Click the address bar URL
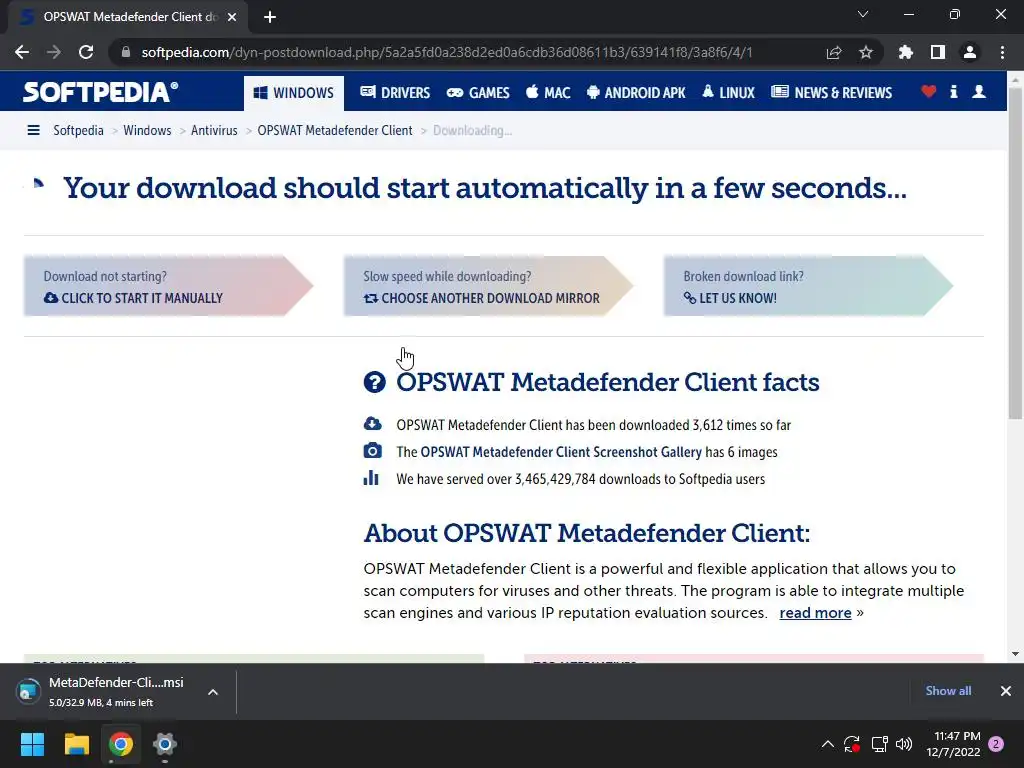This screenshot has width=1024, height=768. pyautogui.click(x=447, y=52)
